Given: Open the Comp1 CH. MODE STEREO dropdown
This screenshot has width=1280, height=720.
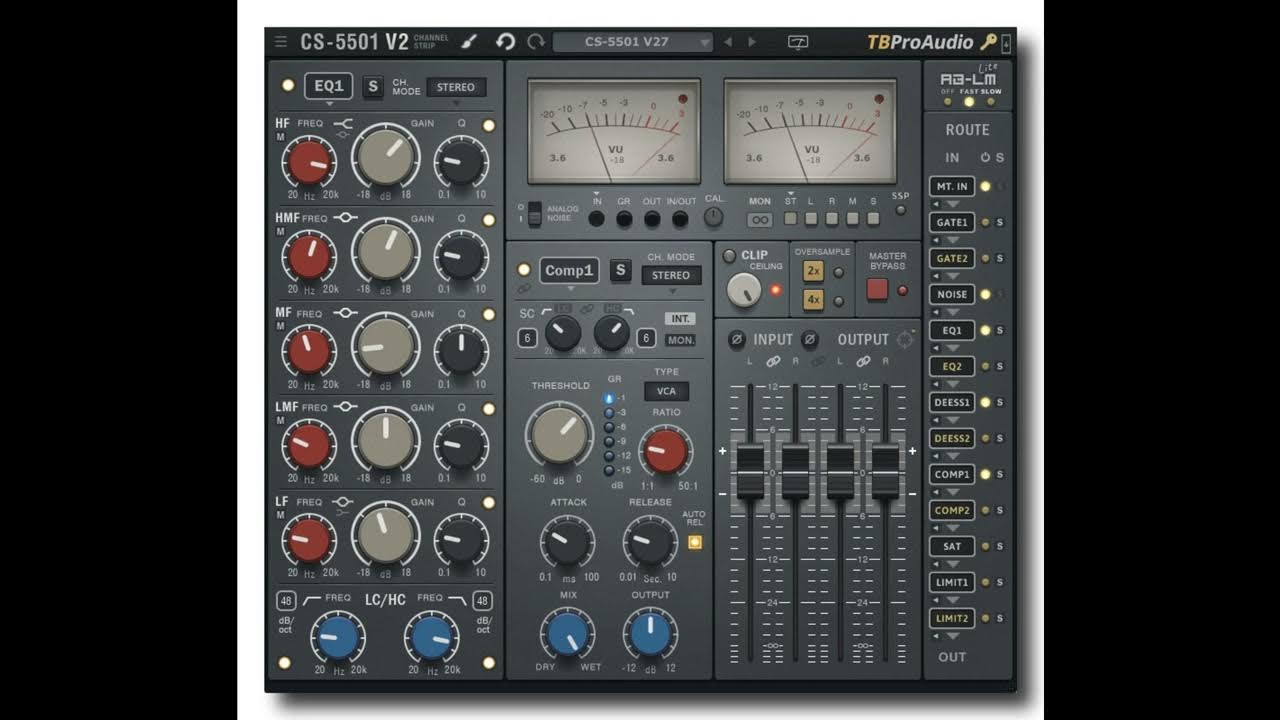Looking at the screenshot, I should pyautogui.click(x=671, y=275).
